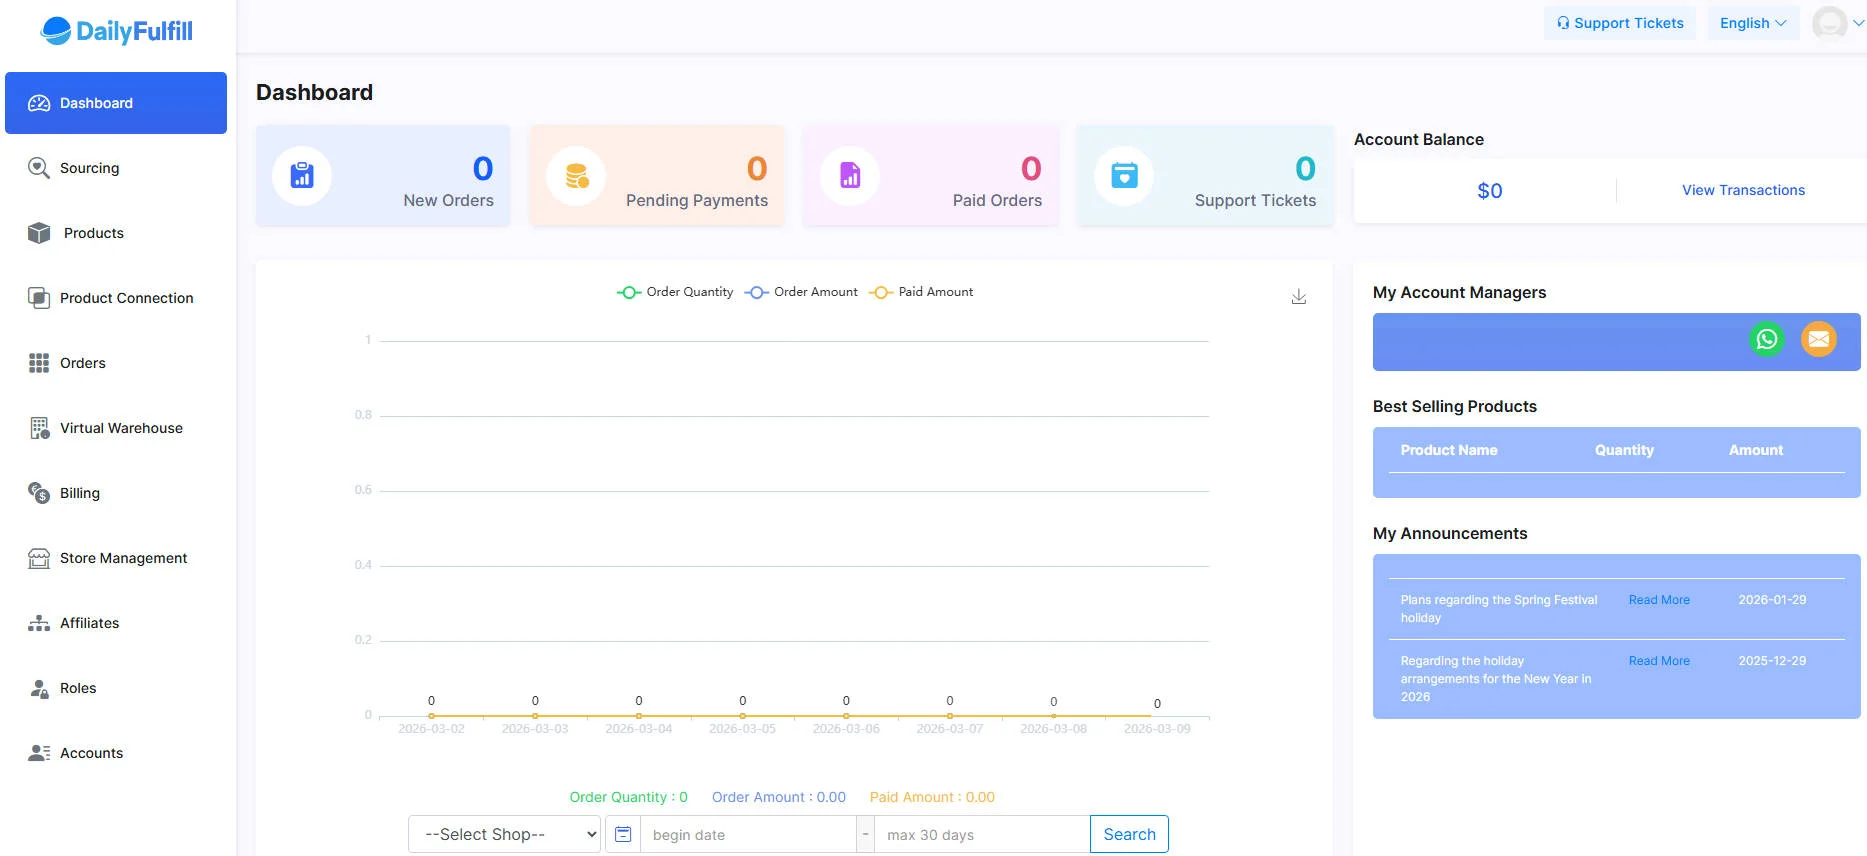Download the chart using the download icon
This screenshot has width=1867, height=856.
(x=1298, y=297)
